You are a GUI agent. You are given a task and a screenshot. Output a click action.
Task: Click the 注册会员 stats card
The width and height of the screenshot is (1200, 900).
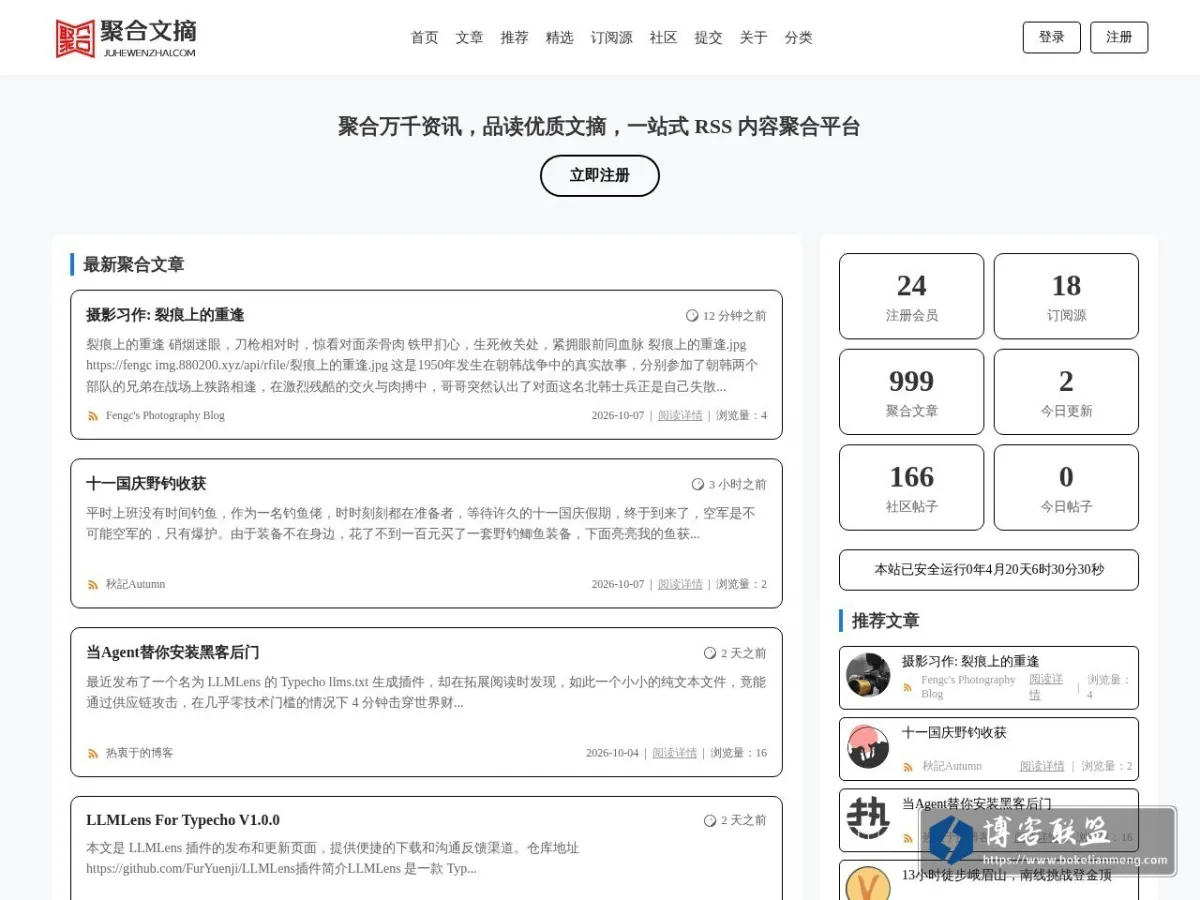[911, 296]
